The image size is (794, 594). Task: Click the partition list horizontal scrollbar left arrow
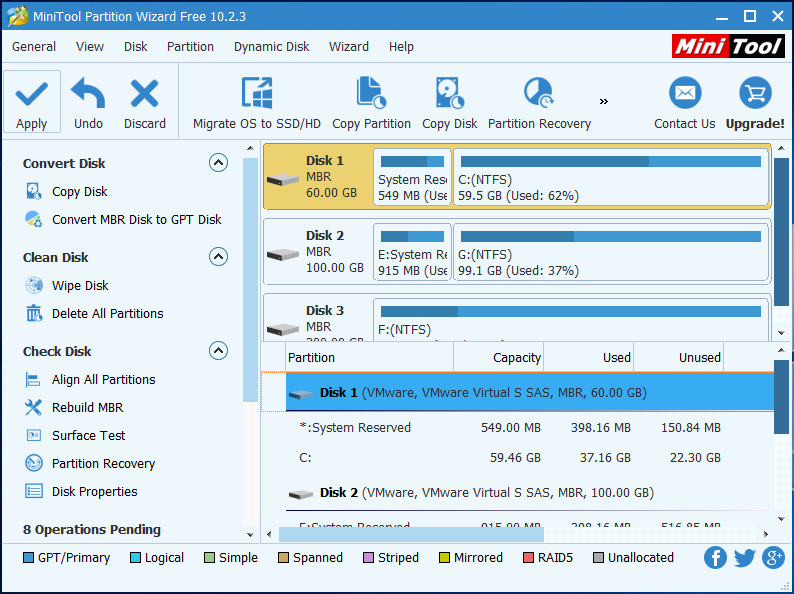tap(269, 534)
